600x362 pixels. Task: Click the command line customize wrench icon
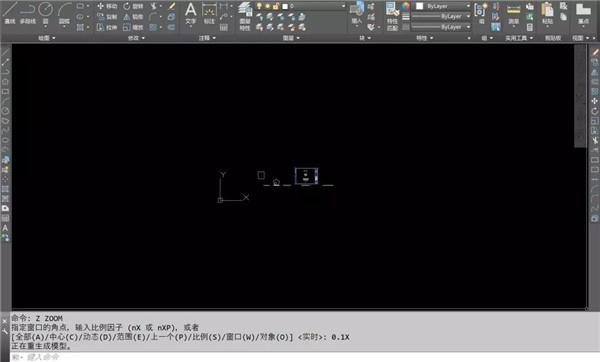click(x=5, y=330)
